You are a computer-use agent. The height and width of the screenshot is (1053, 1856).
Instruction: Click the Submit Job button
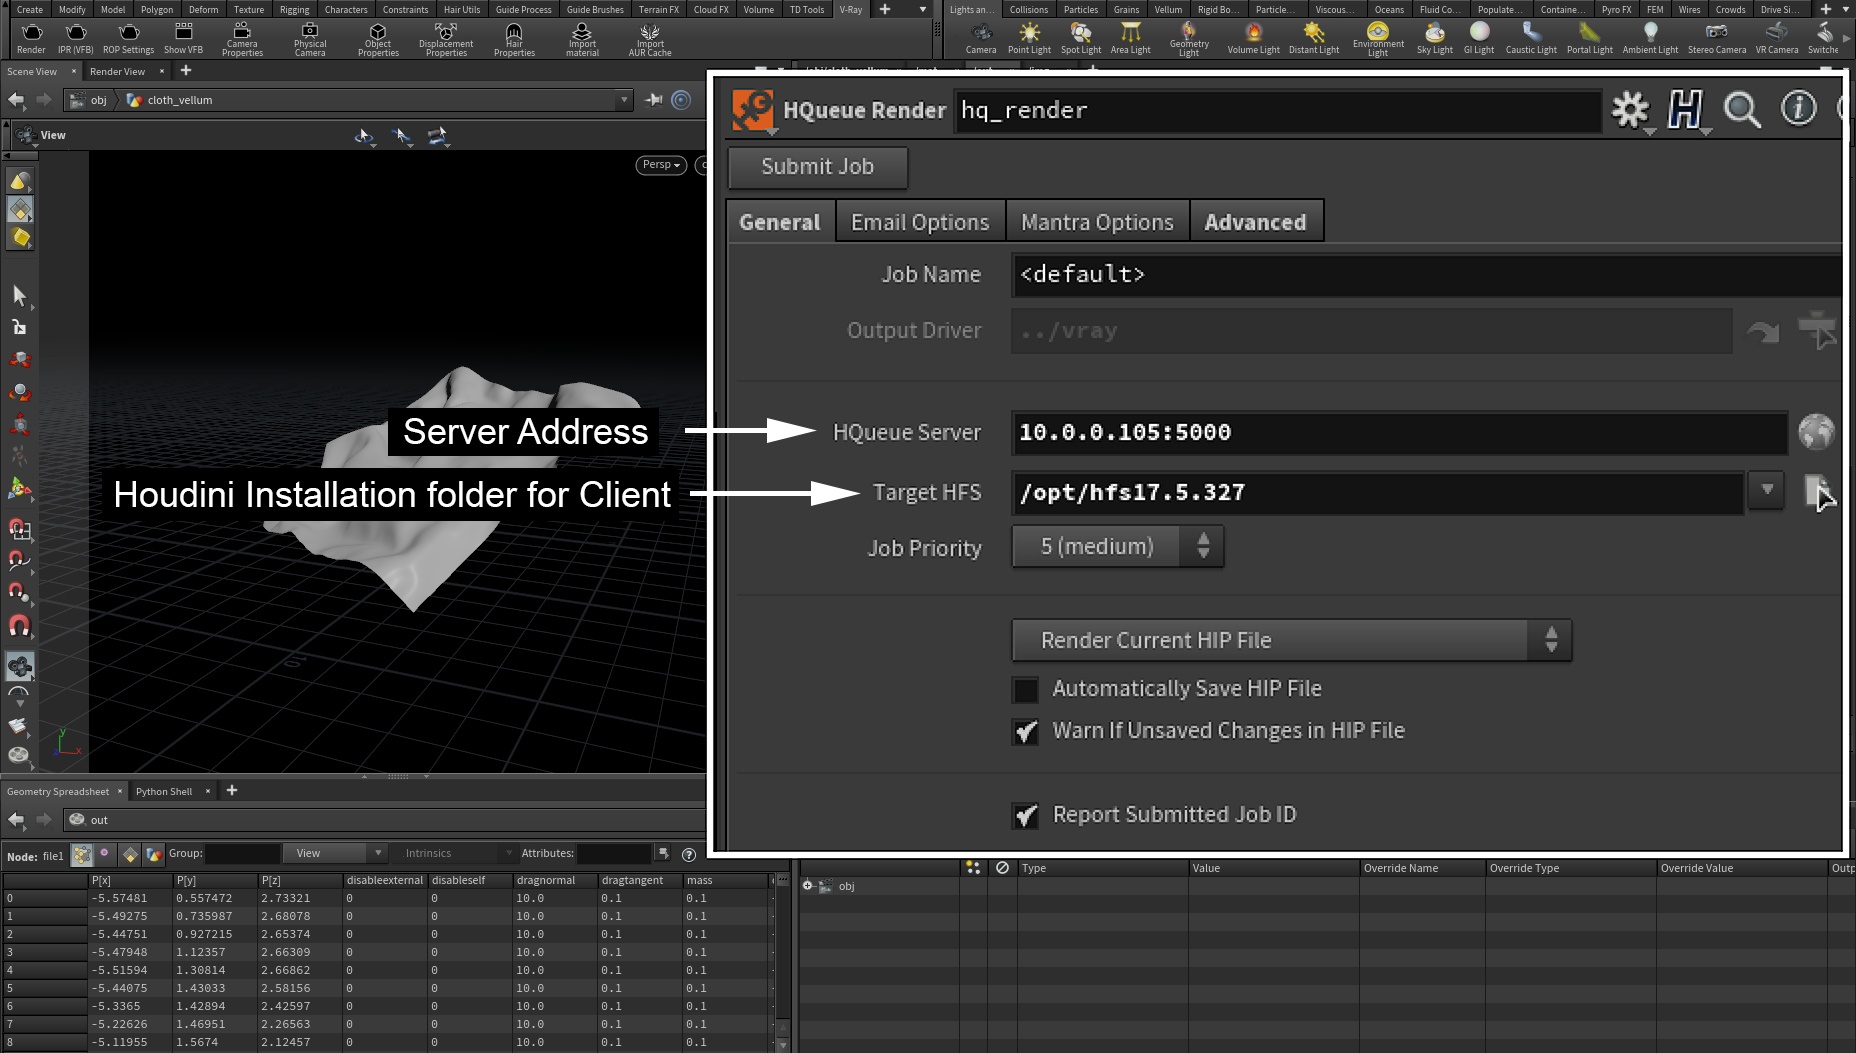coord(818,167)
